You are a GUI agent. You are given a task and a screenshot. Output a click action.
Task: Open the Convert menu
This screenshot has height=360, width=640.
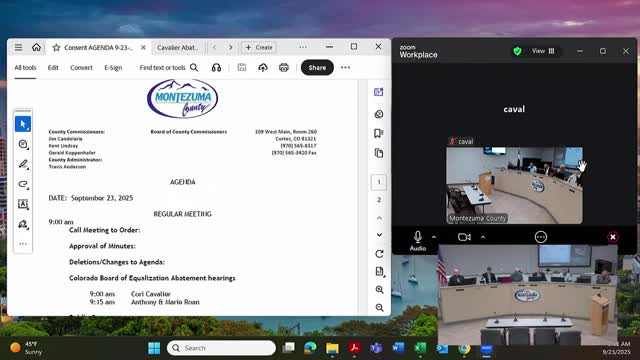[x=81, y=68]
